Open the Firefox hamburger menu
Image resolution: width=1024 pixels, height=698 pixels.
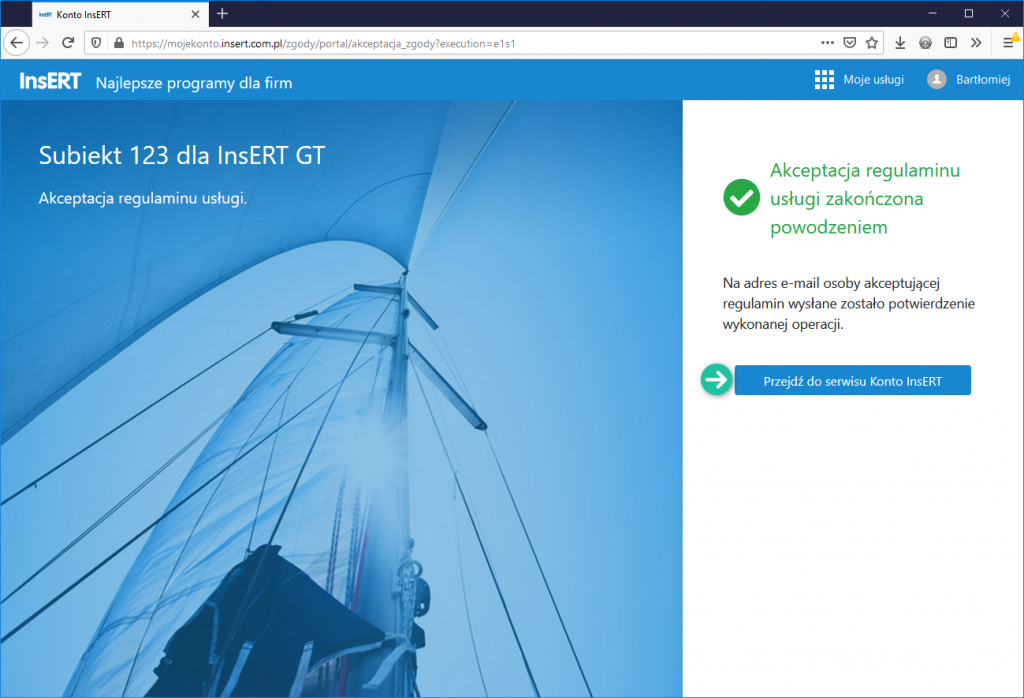(1009, 43)
